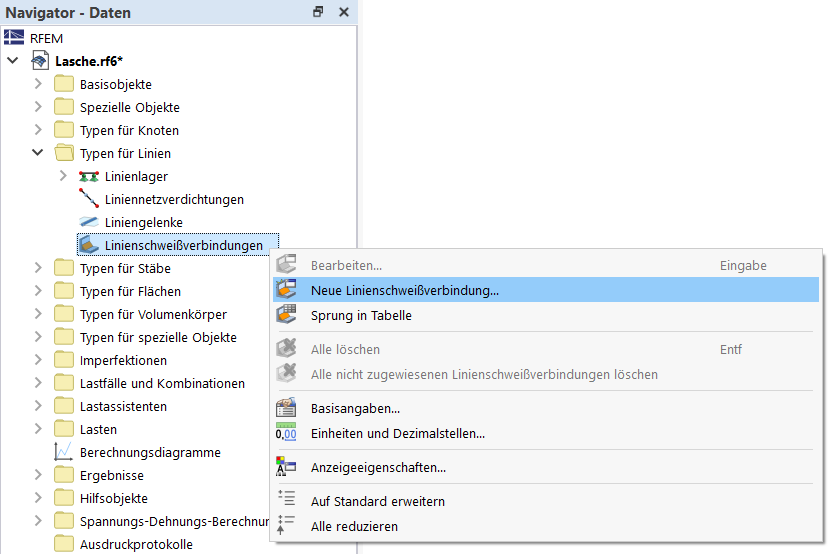Select Spannungs-Dehnungs-Berechnung tree item
The image size is (840, 554).
coord(174,521)
